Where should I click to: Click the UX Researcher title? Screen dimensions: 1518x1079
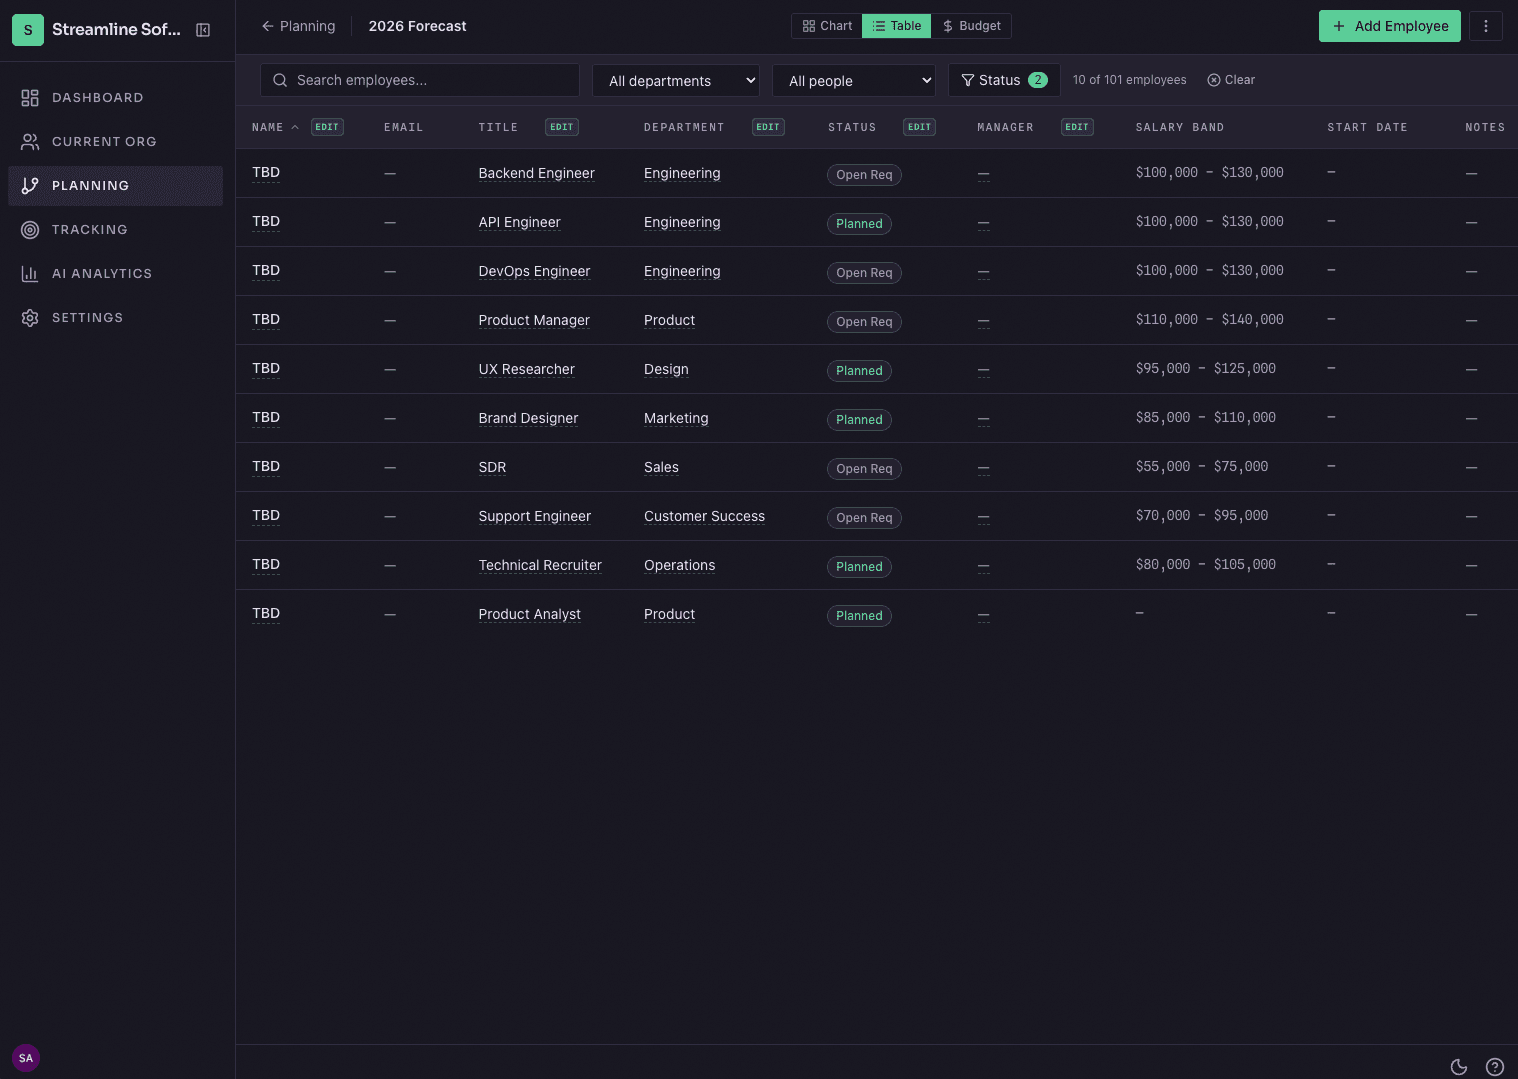point(526,369)
